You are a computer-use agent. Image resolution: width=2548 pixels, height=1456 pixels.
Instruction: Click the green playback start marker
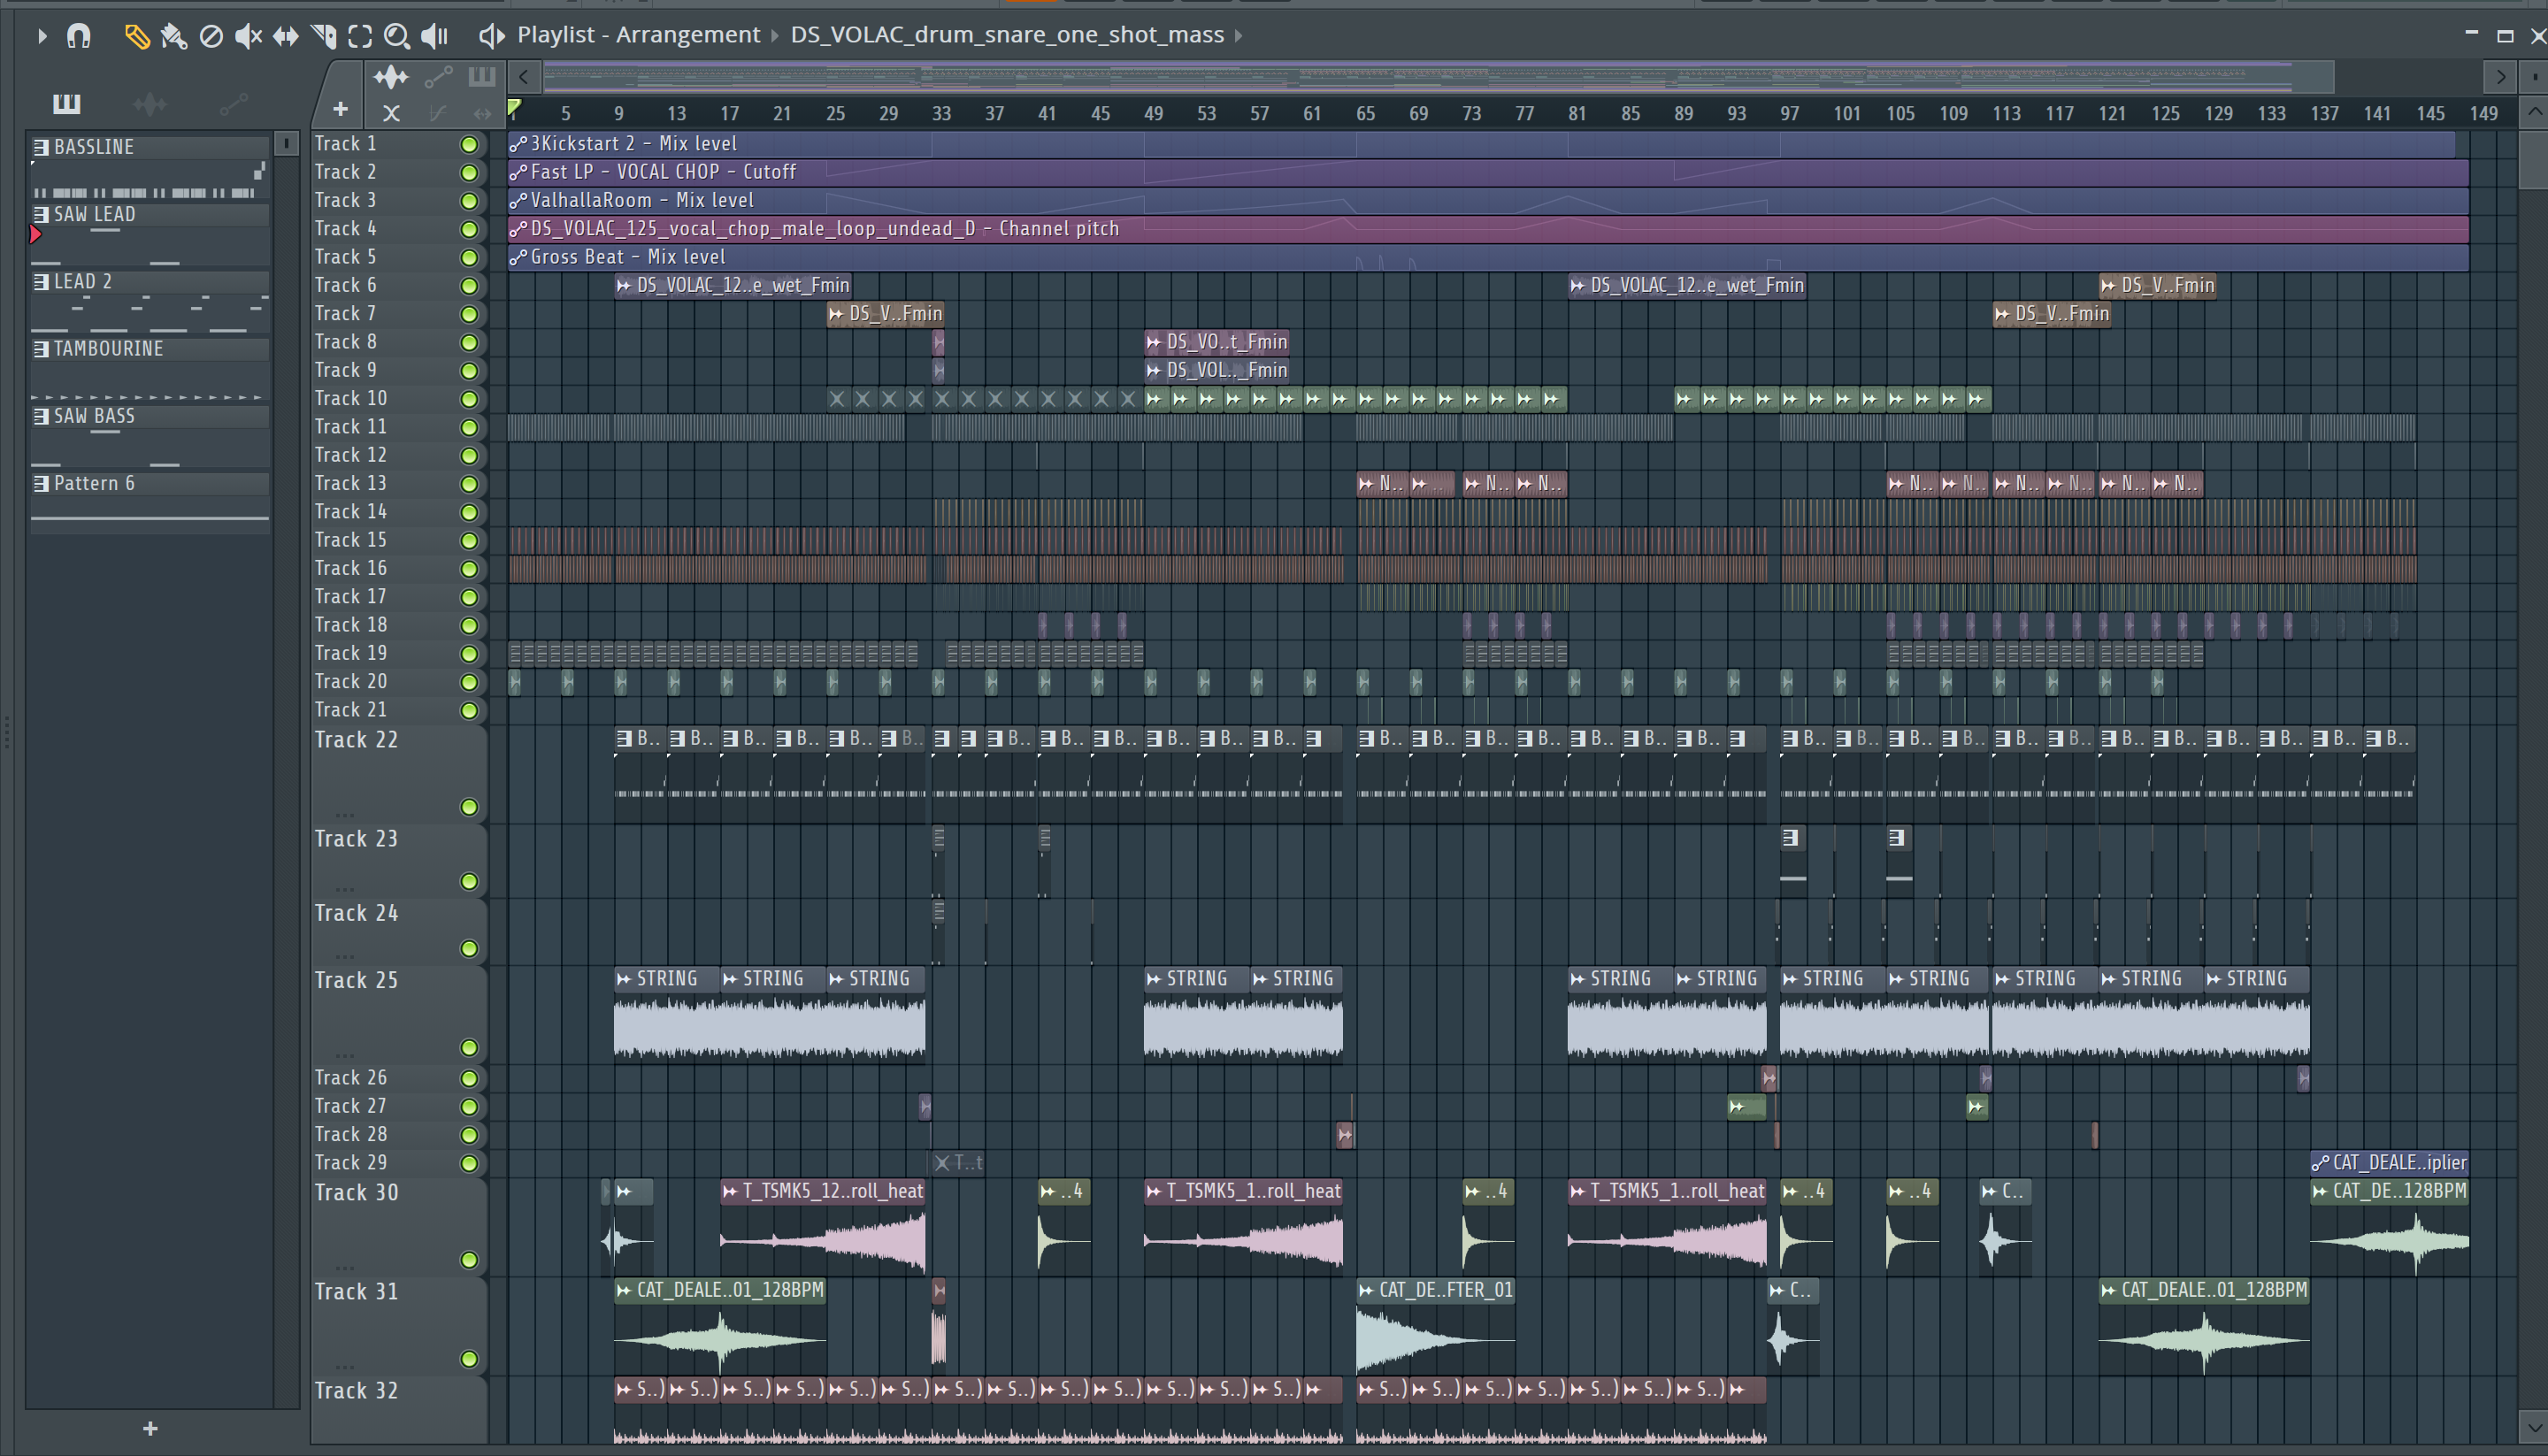coord(514,108)
